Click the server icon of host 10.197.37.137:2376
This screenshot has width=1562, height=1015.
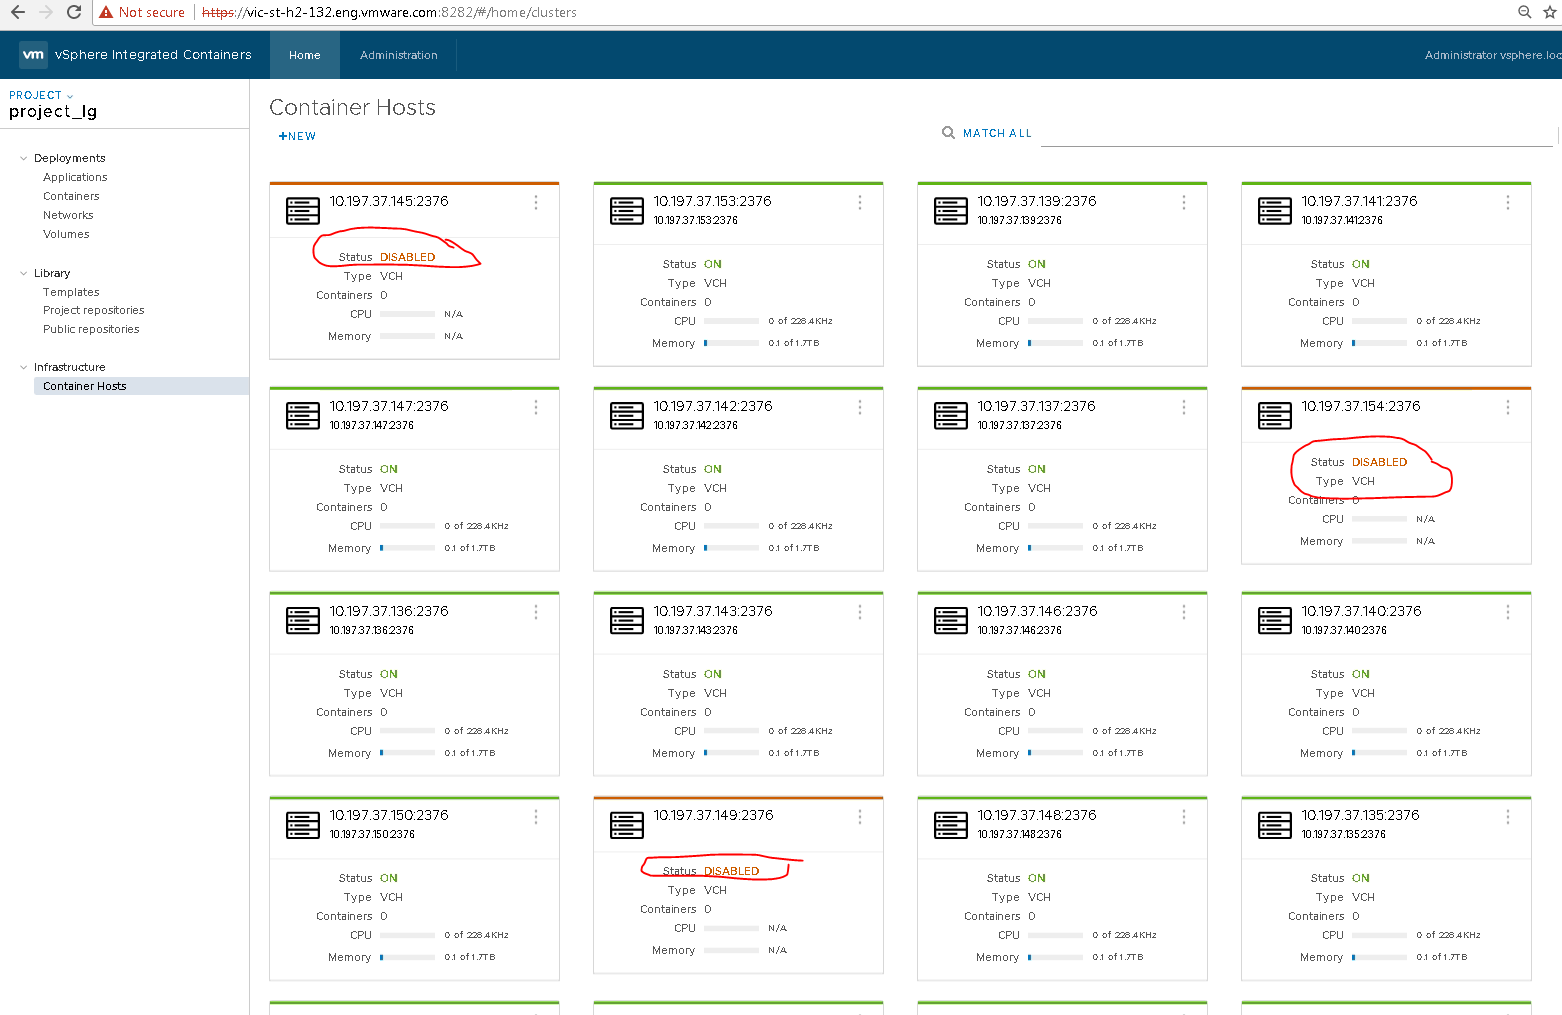click(x=951, y=416)
